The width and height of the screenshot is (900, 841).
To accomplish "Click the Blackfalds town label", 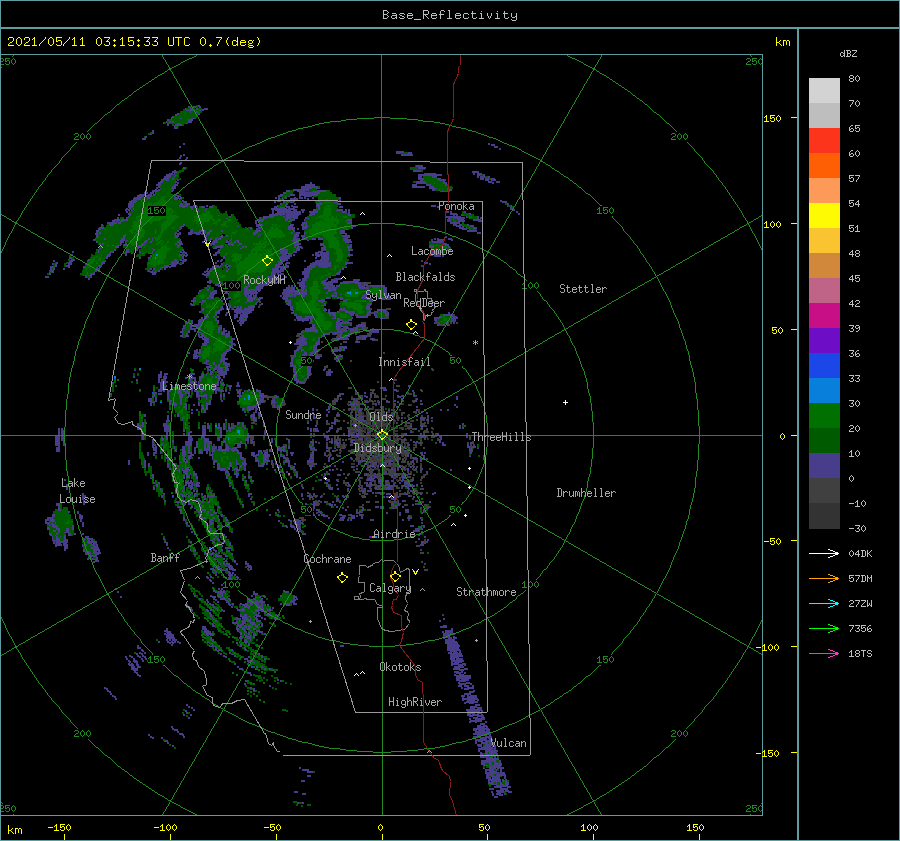I will point(425,277).
